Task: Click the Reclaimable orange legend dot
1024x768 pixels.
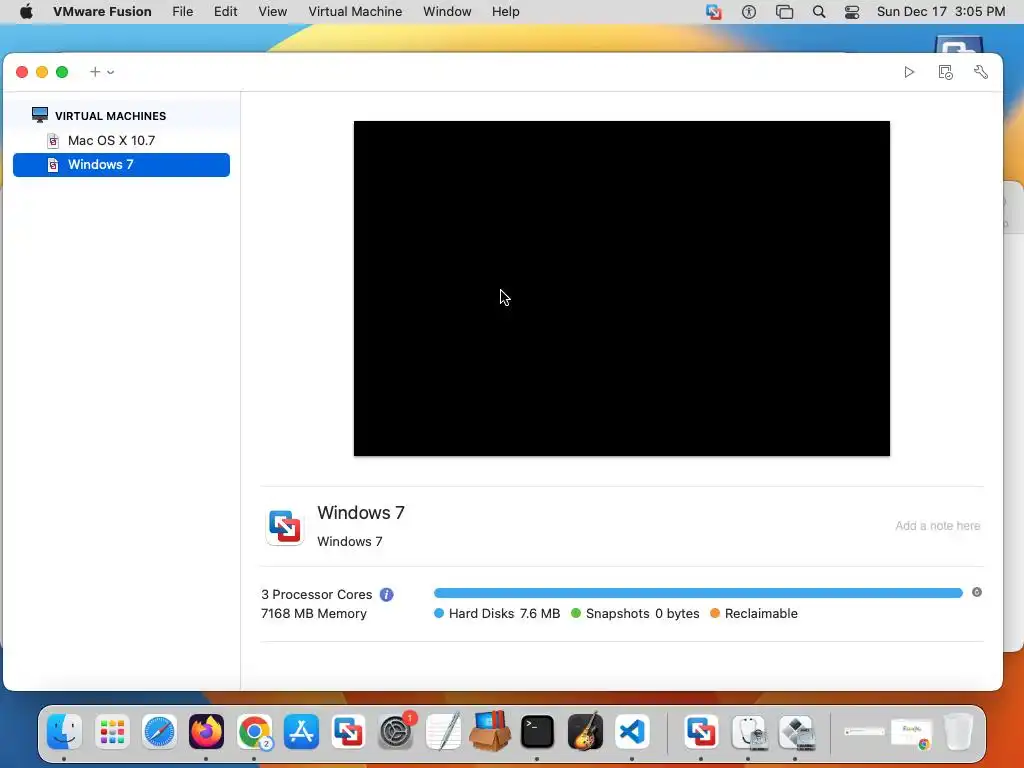Action: click(715, 613)
